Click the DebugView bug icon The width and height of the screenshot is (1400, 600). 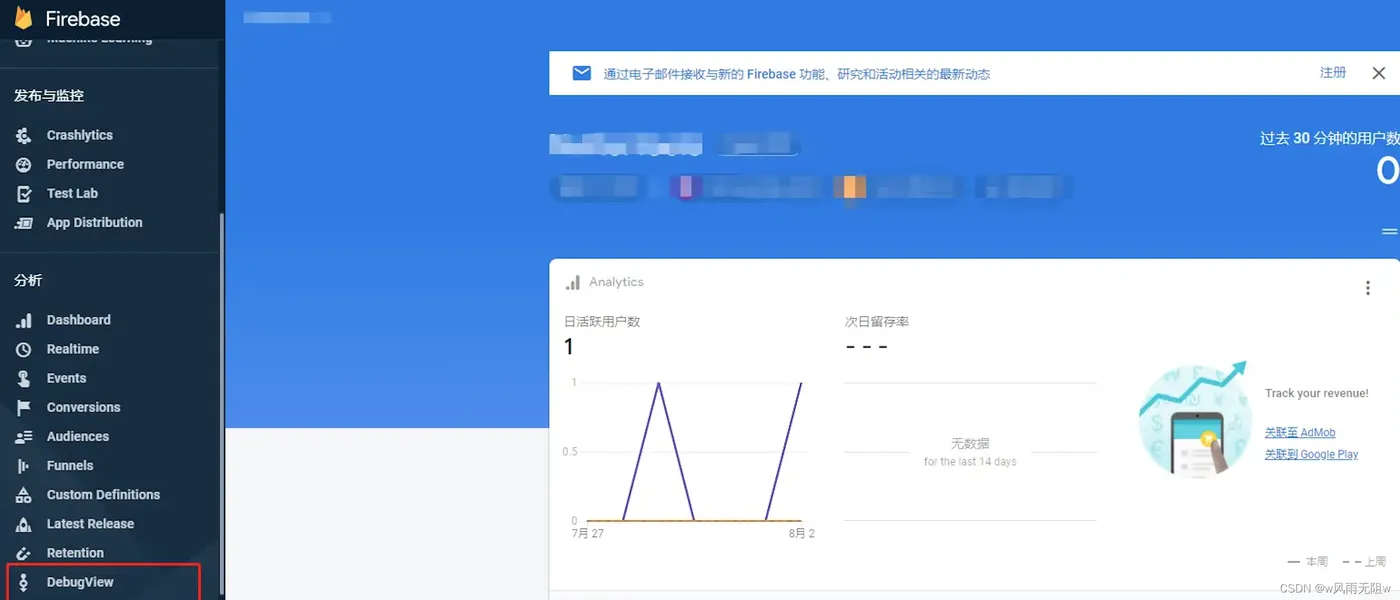coord(24,582)
